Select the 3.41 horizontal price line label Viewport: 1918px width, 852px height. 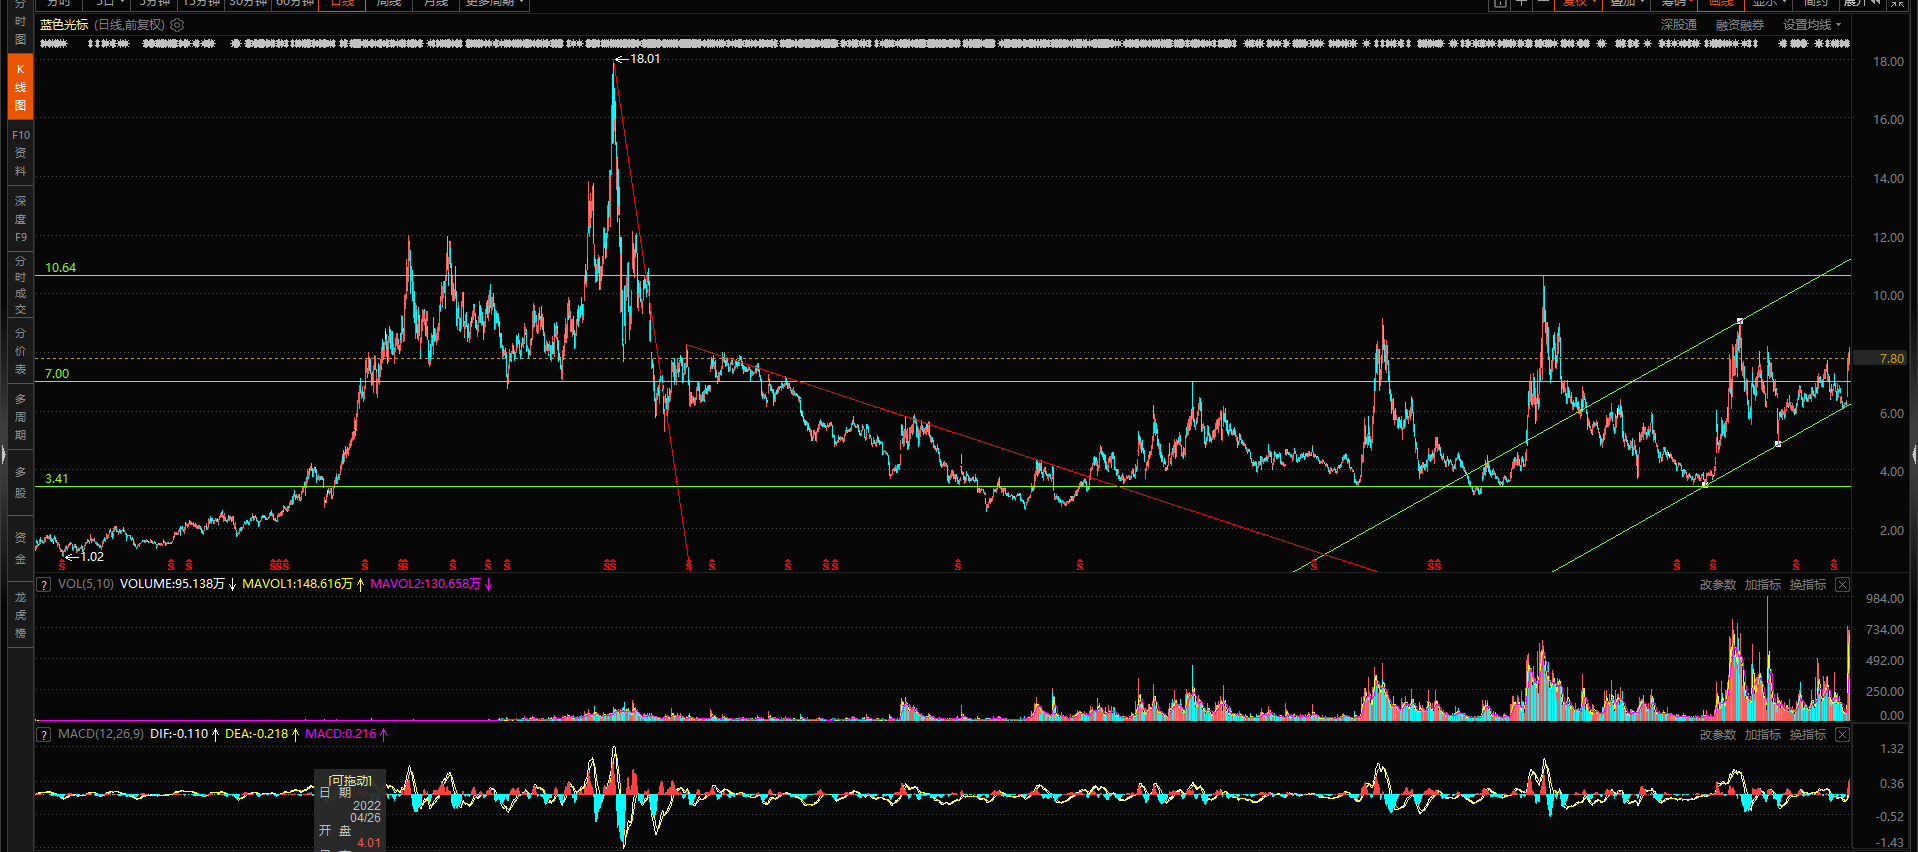click(57, 479)
